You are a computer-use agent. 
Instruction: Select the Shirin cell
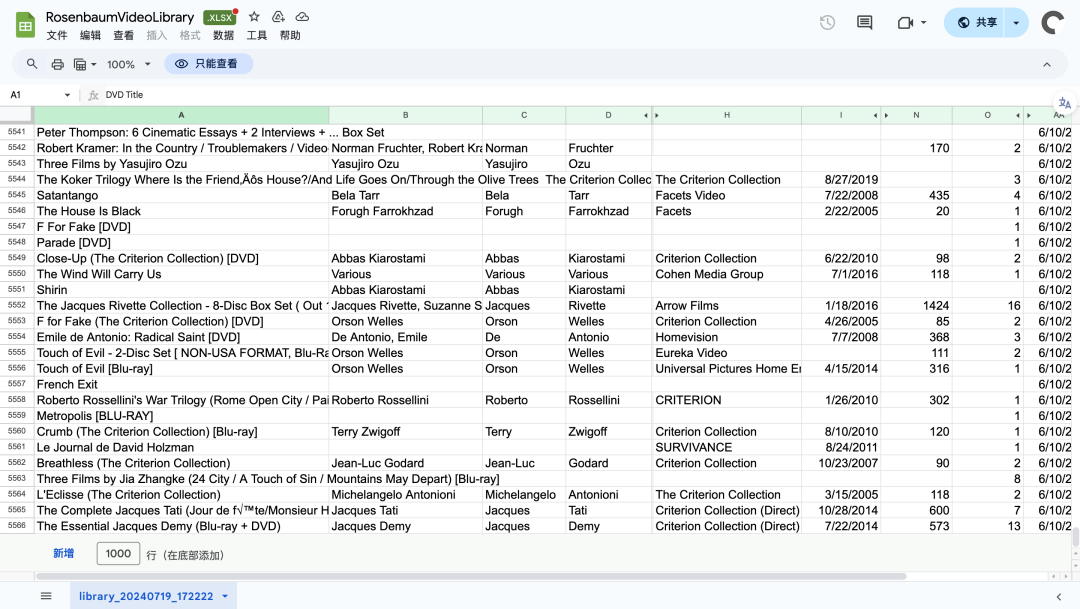coord(181,290)
